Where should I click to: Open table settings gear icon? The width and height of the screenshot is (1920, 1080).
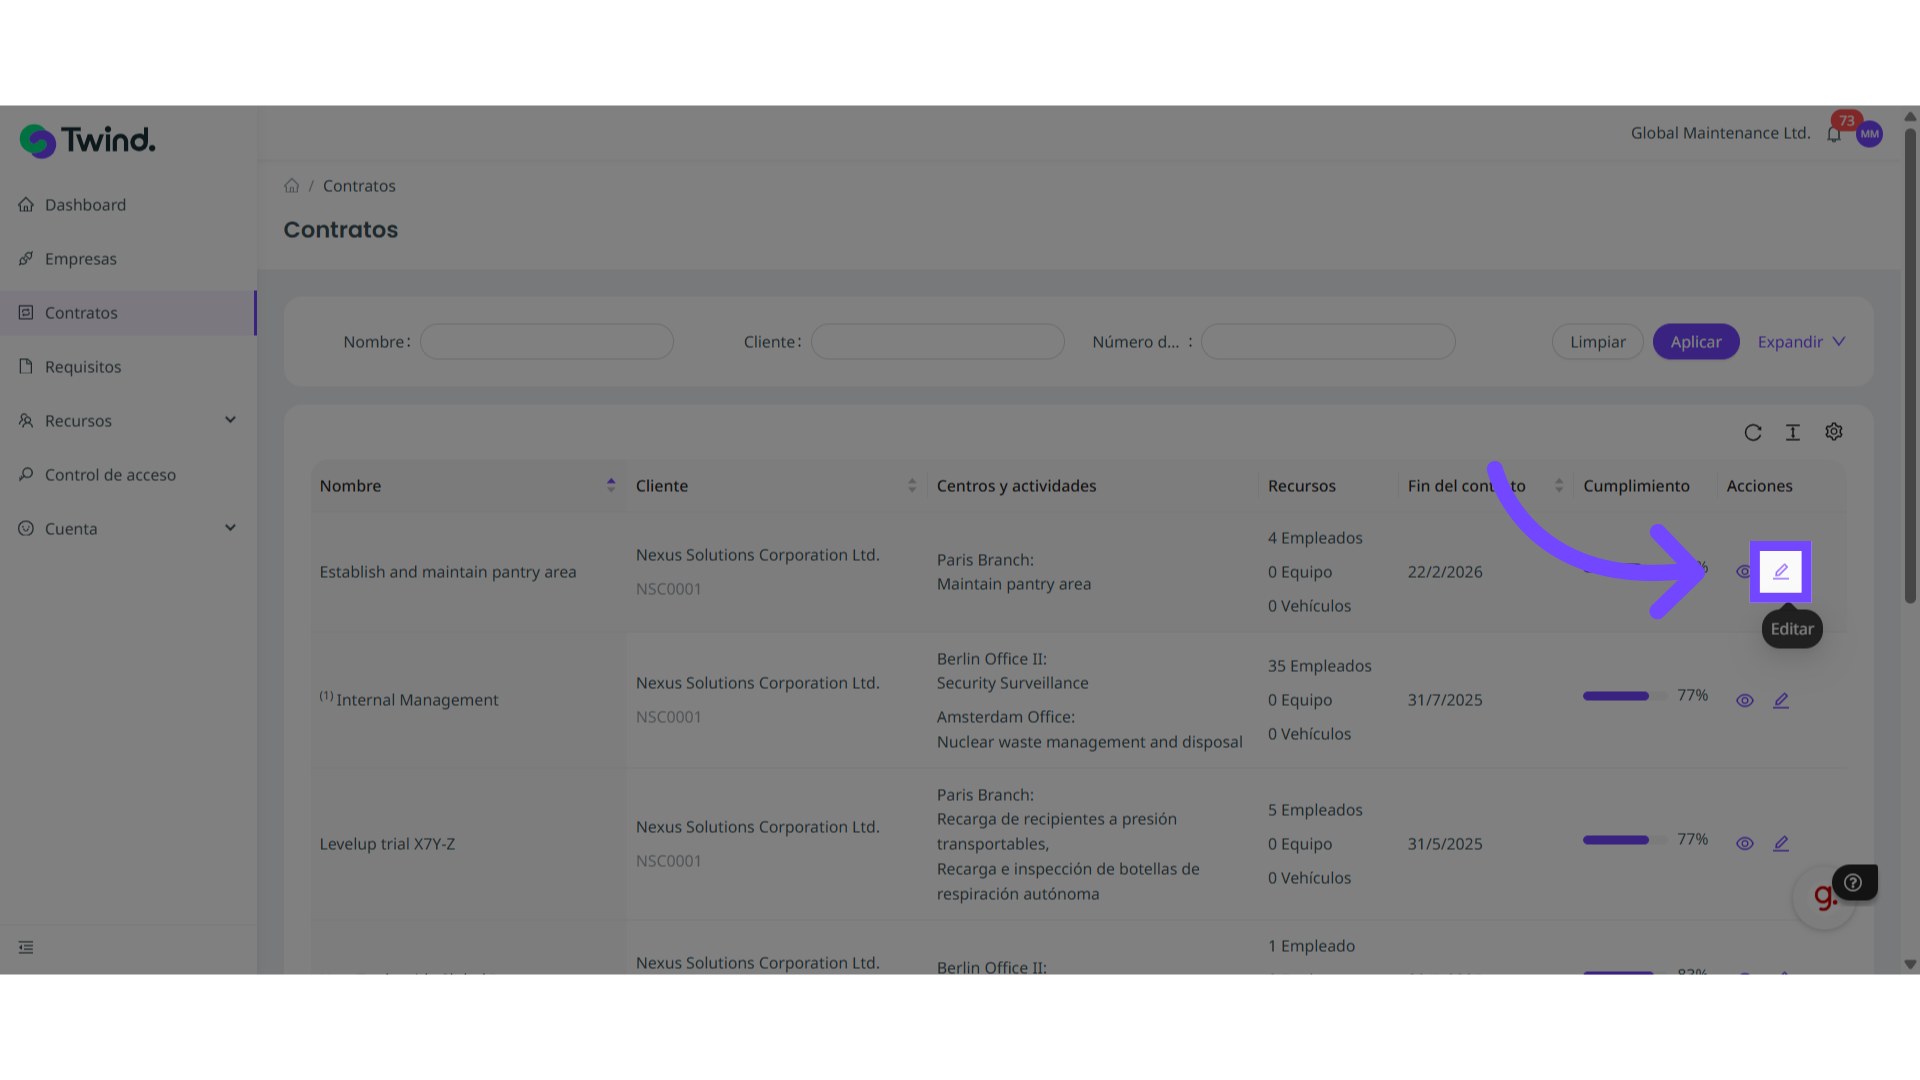[x=1834, y=432]
